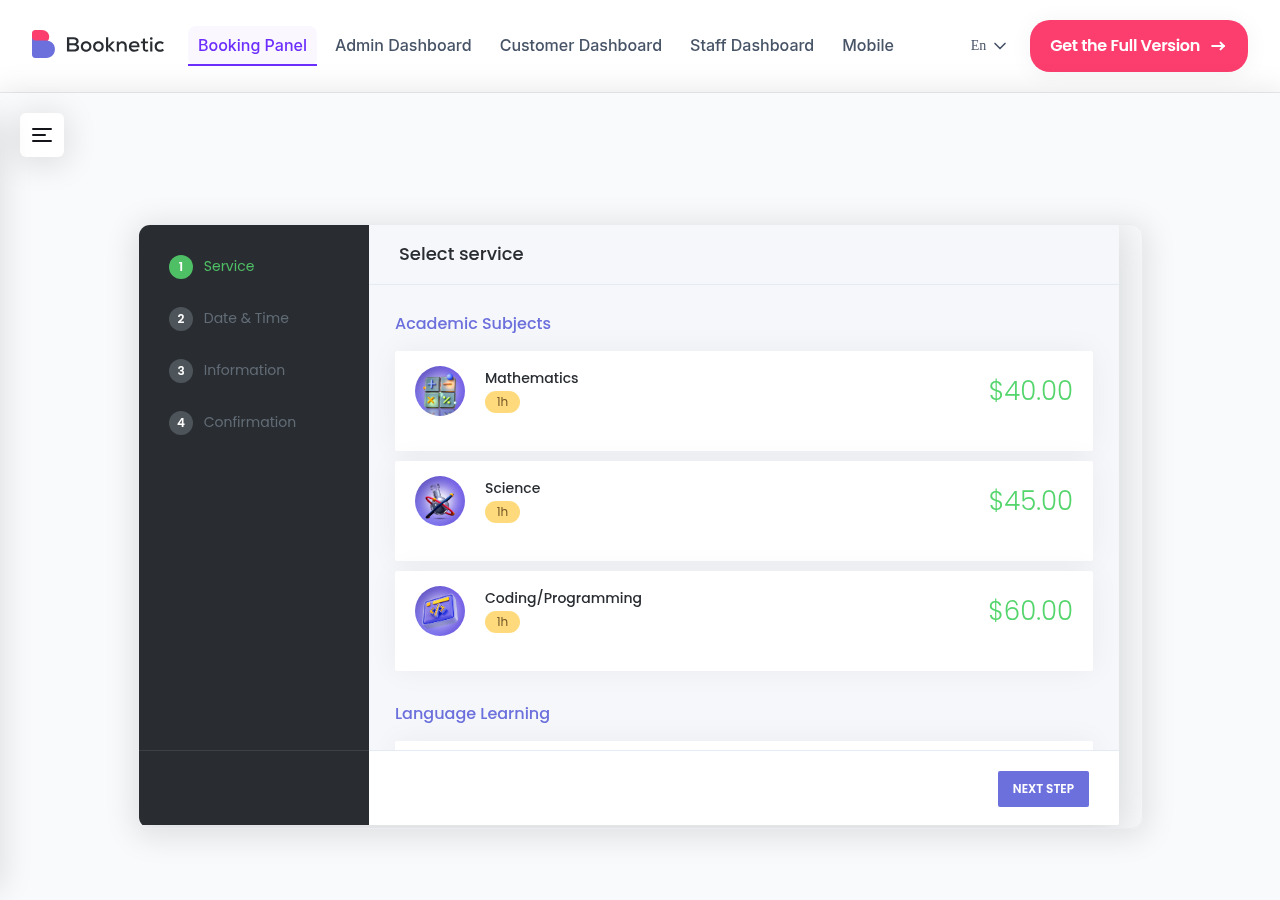Click the $45.00 Science price
The width and height of the screenshot is (1280, 900).
click(x=1031, y=501)
